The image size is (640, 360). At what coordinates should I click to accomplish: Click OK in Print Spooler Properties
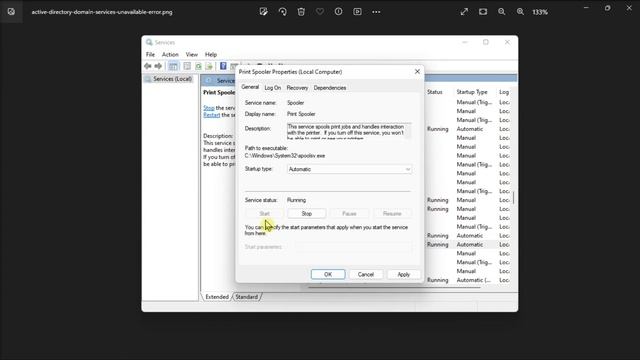pyautogui.click(x=328, y=274)
